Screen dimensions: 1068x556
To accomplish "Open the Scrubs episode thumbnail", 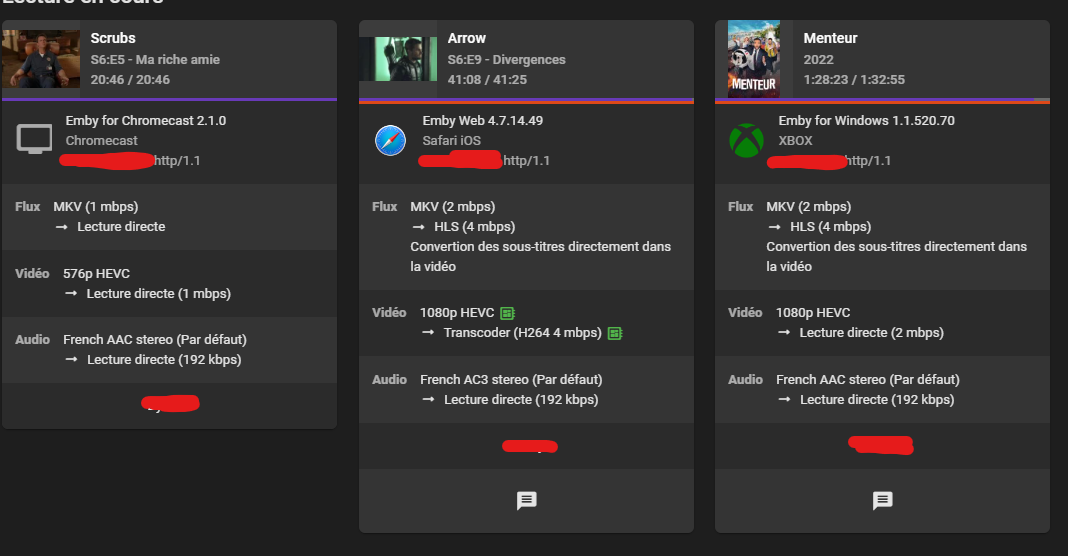I will (41, 59).
